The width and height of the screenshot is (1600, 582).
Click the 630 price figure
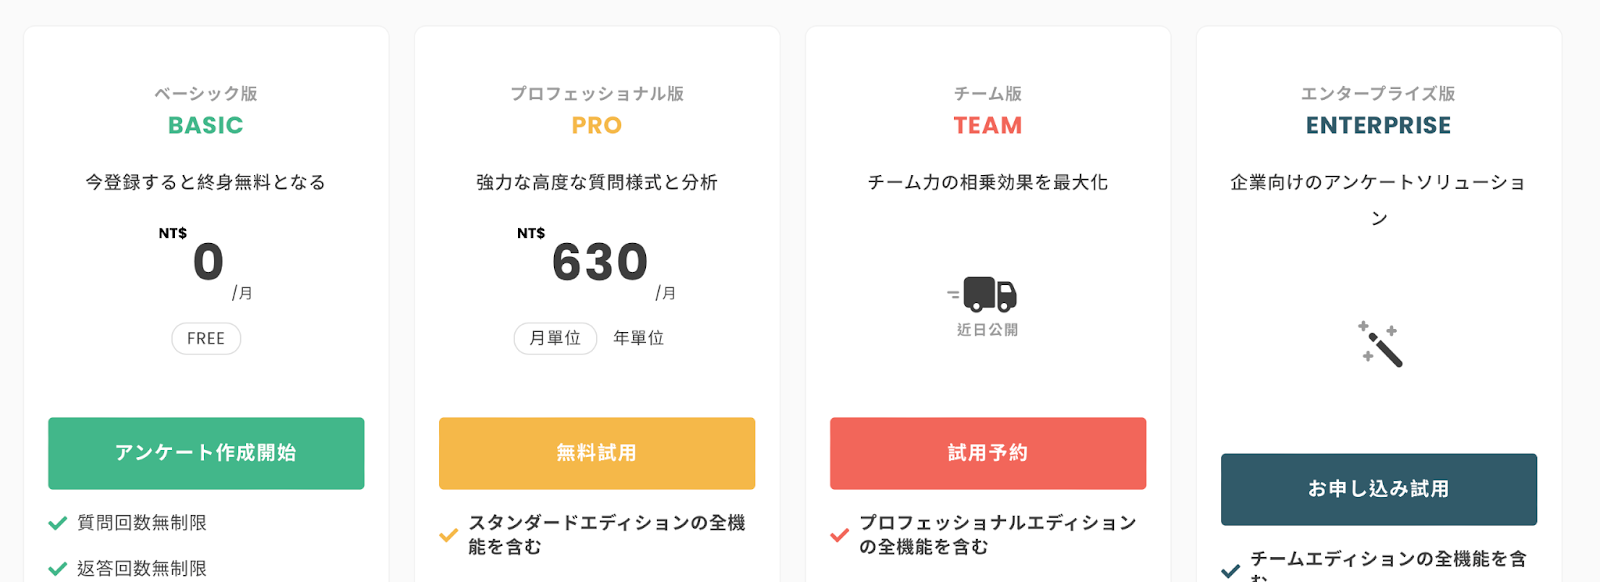[600, 262]
